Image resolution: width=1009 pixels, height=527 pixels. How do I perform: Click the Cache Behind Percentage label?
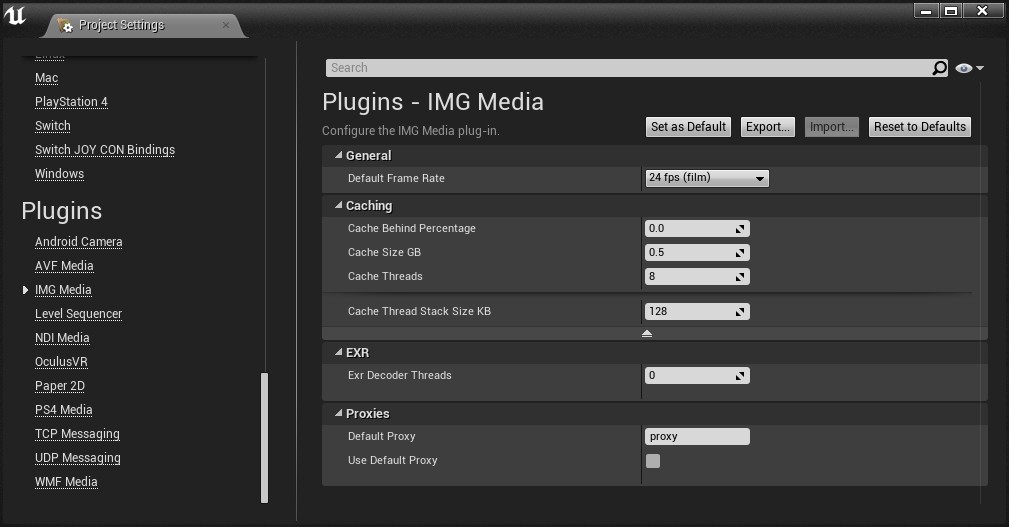(x=412, y=228)
